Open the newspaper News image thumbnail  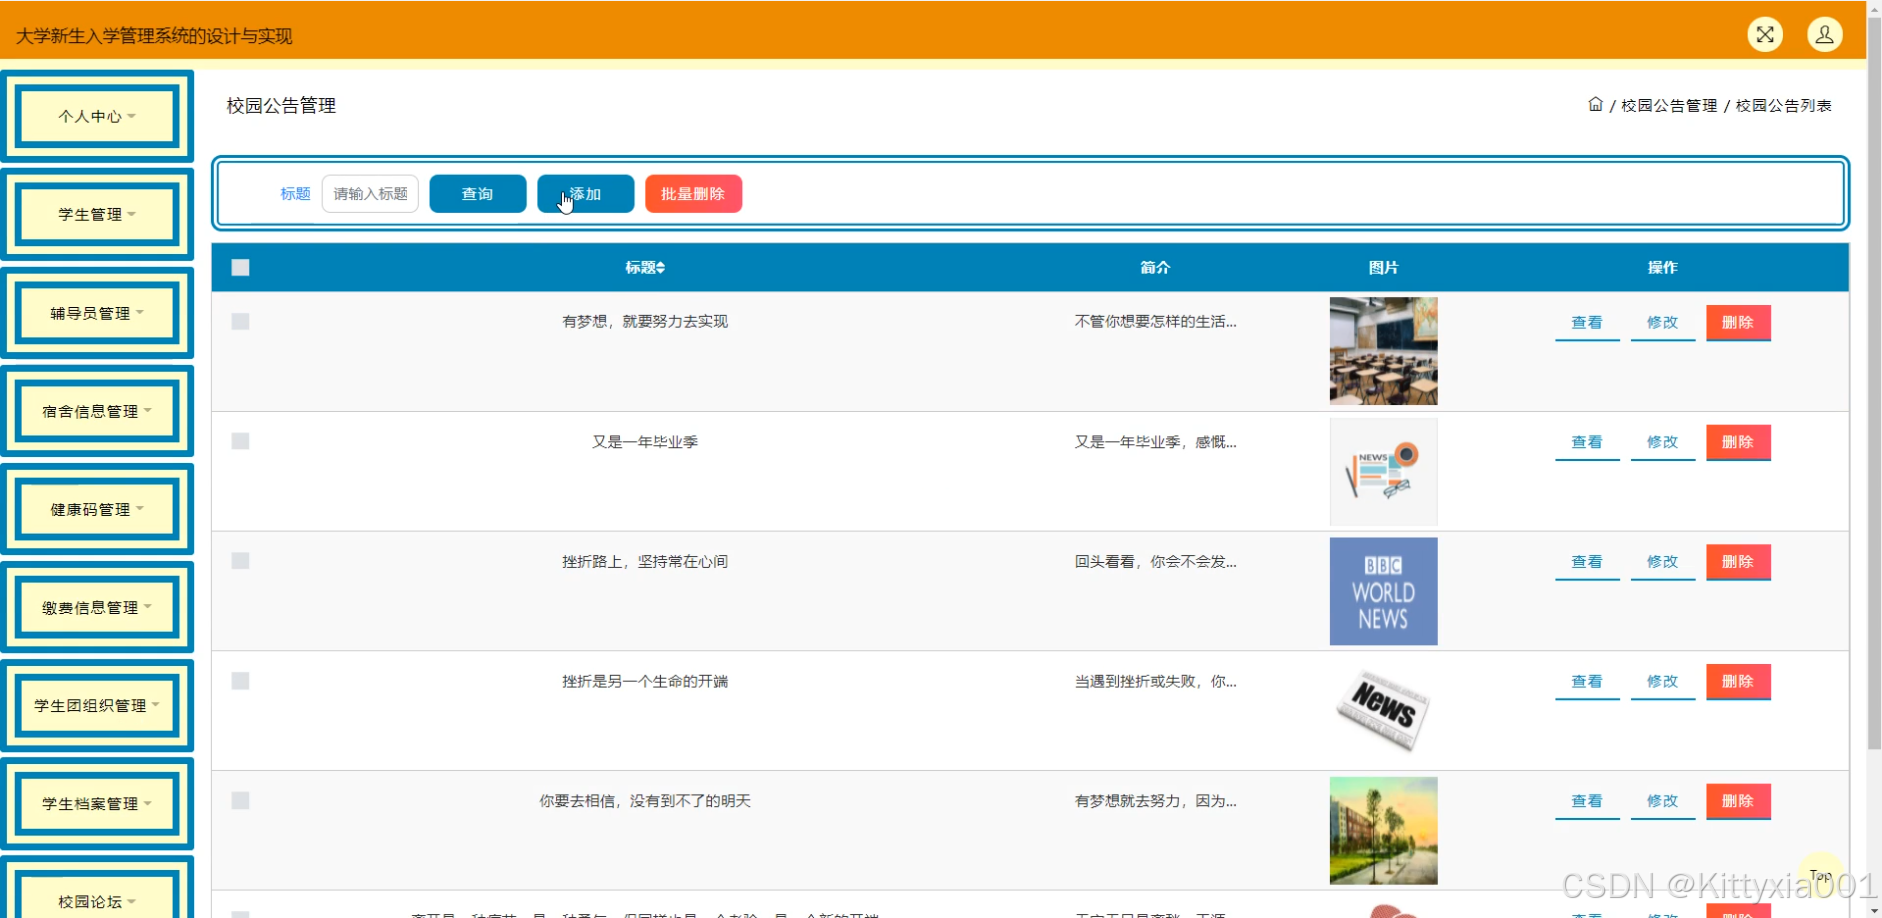1383,710
